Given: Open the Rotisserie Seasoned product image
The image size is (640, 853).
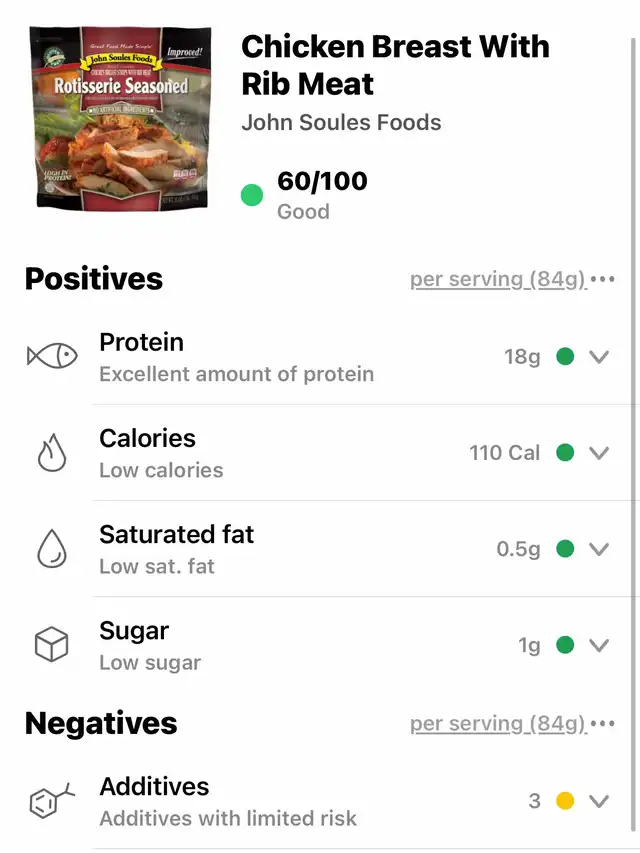Looking at the screenshot, I should (120, 117).
